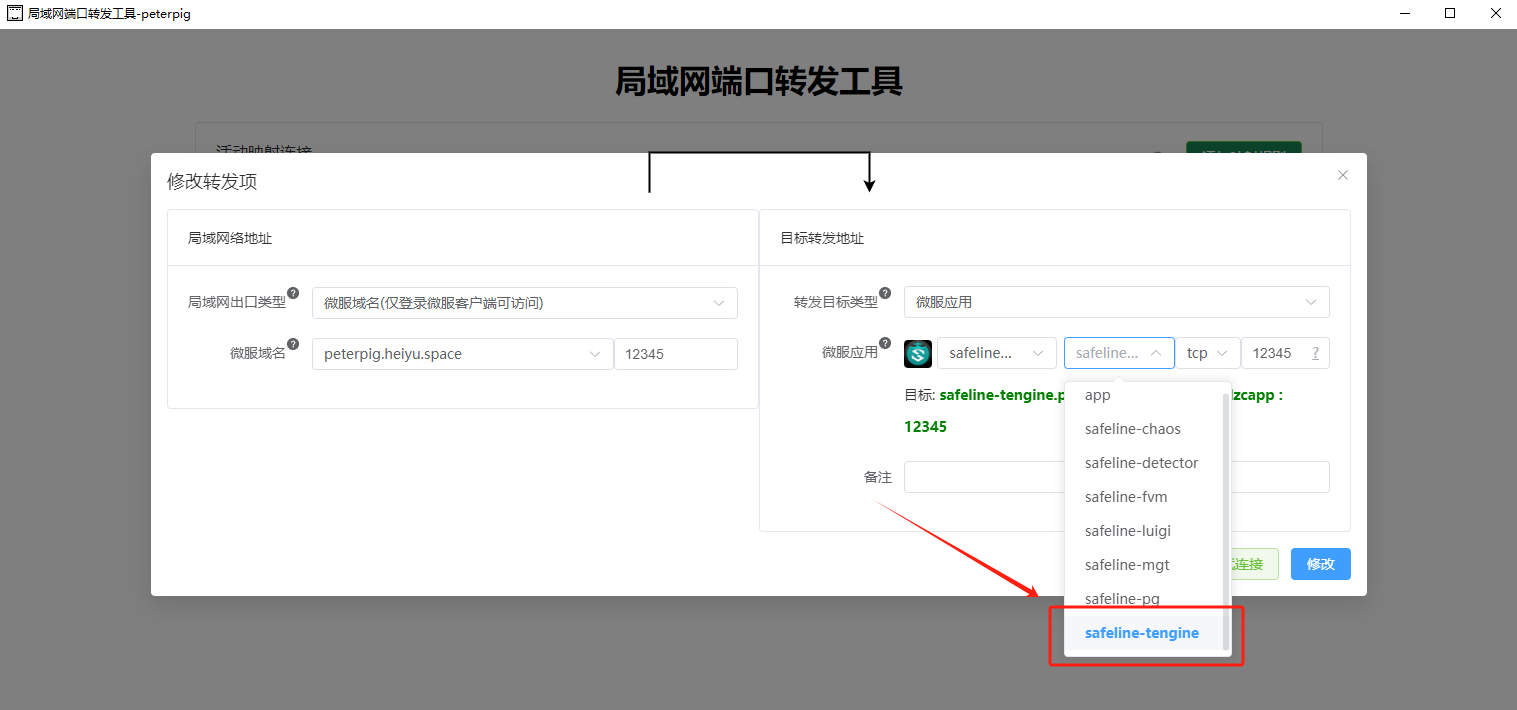Click the target port field showing 12345
Image resolution: width=1517 pixels, height=710 pixels.
[x=1285, y=353]
